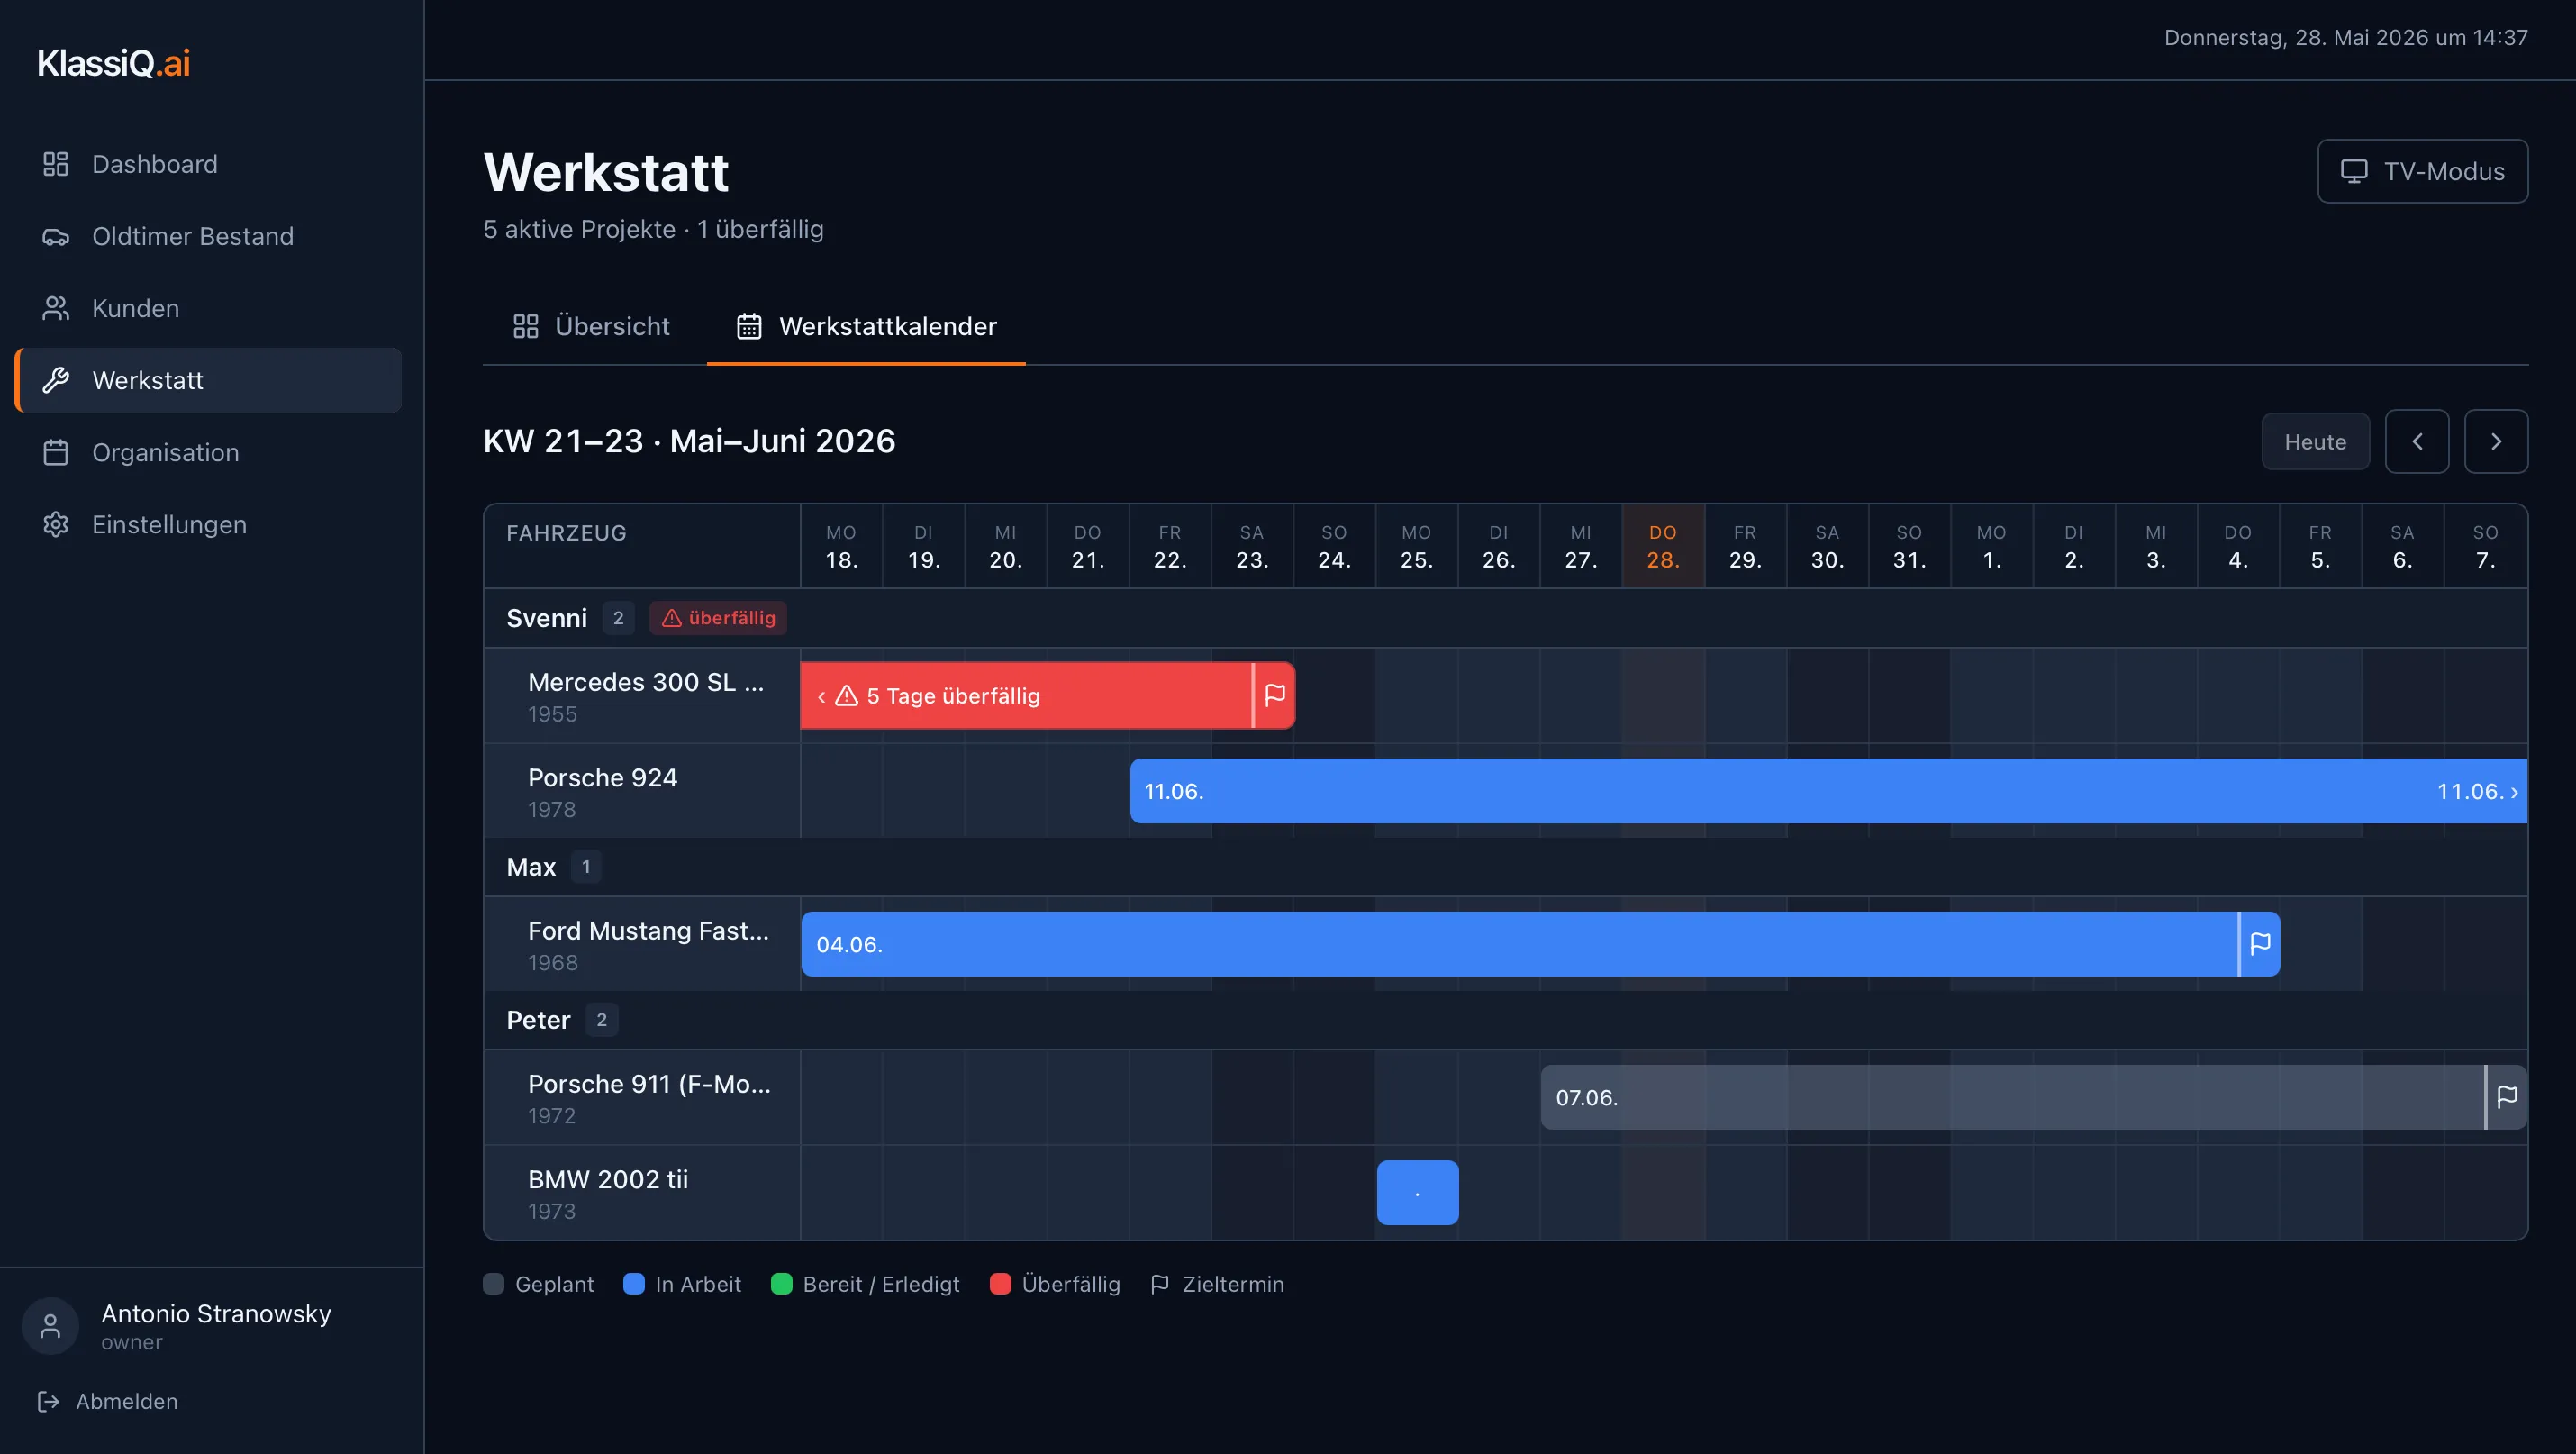Click the target-date flag on Mercedes 300 SL bar
This screenshot has width=2576, height=1454.
pos(1275,695)
